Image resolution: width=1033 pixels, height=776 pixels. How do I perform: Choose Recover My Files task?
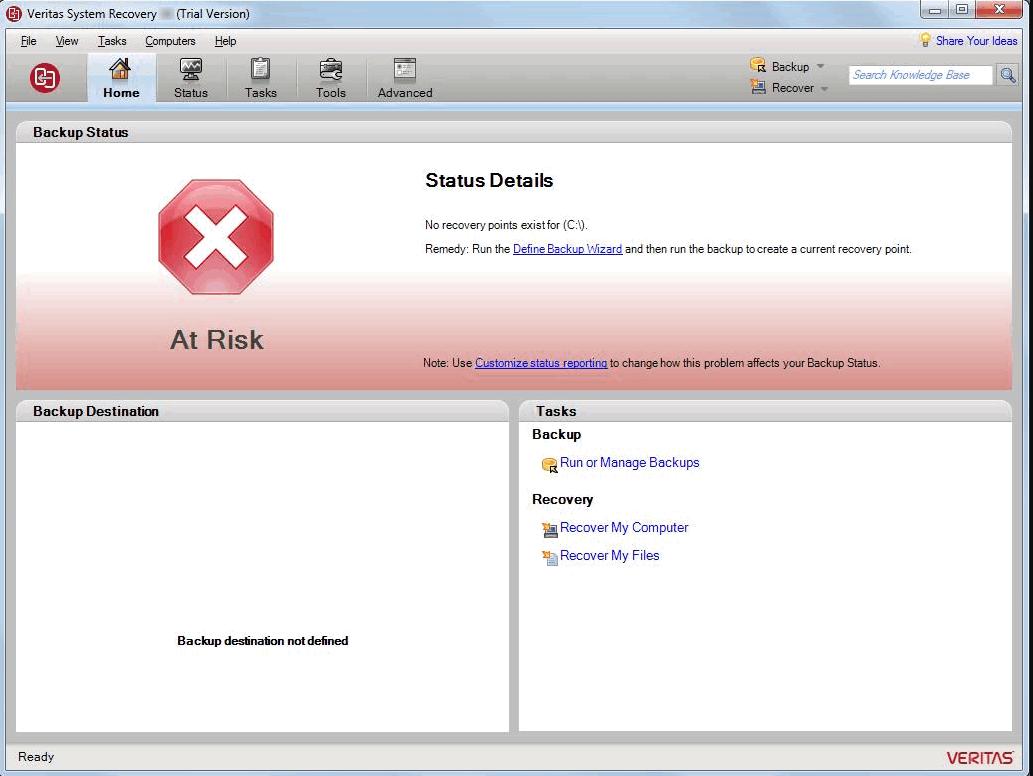pyautogui.click(x=609, y=556)
